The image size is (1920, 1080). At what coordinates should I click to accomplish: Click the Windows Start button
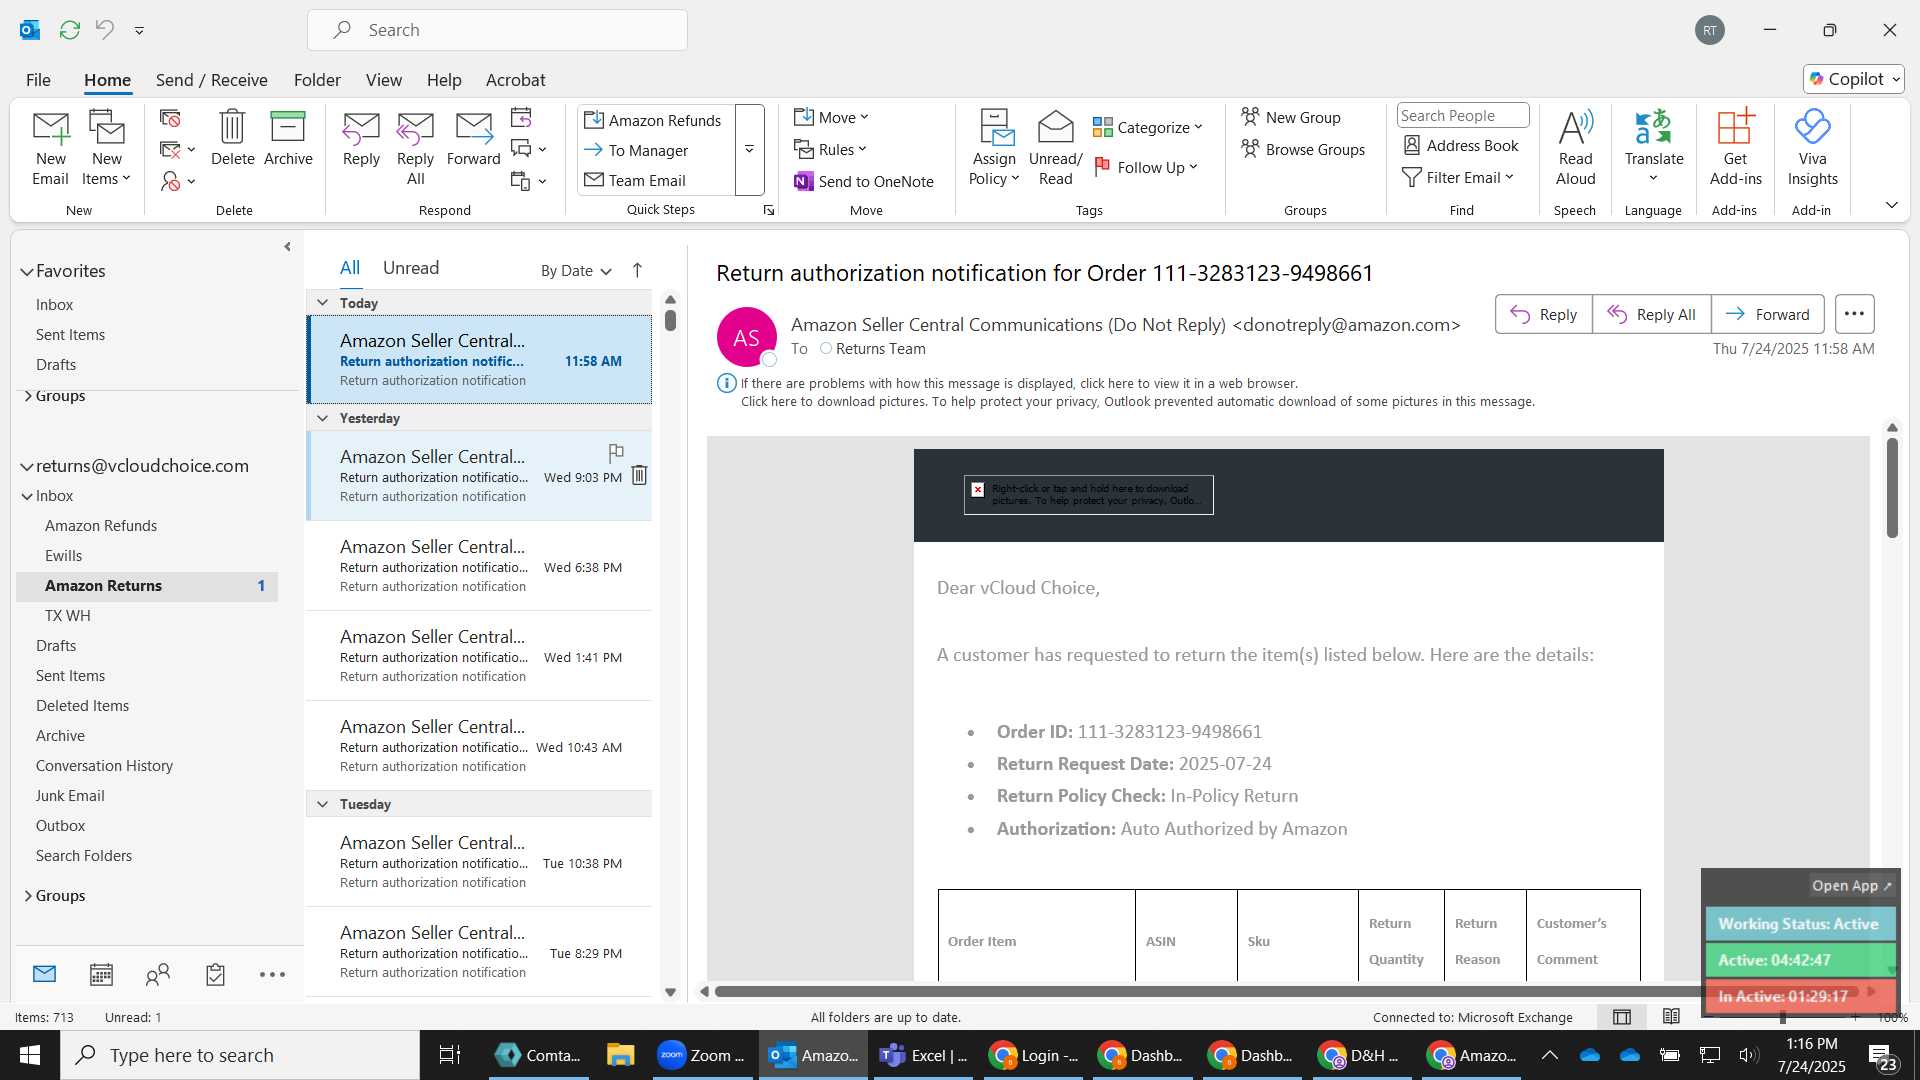[x=29, y=1055]
